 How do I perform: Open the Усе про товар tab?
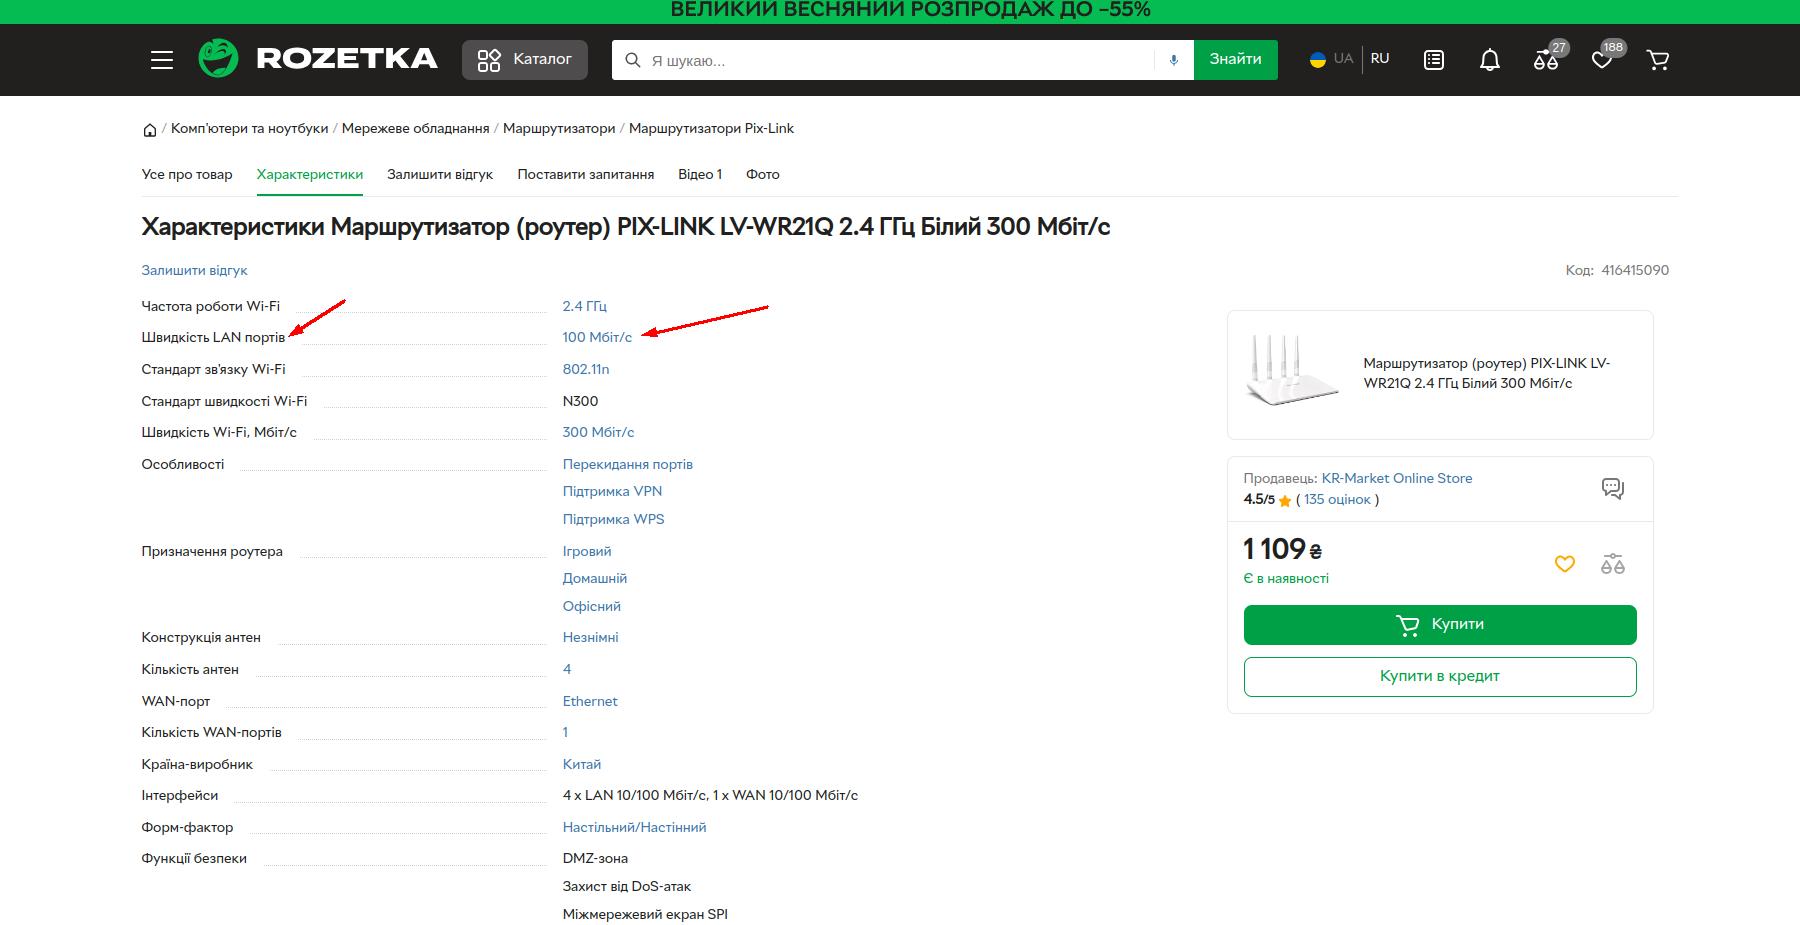(x=187, y=175)
